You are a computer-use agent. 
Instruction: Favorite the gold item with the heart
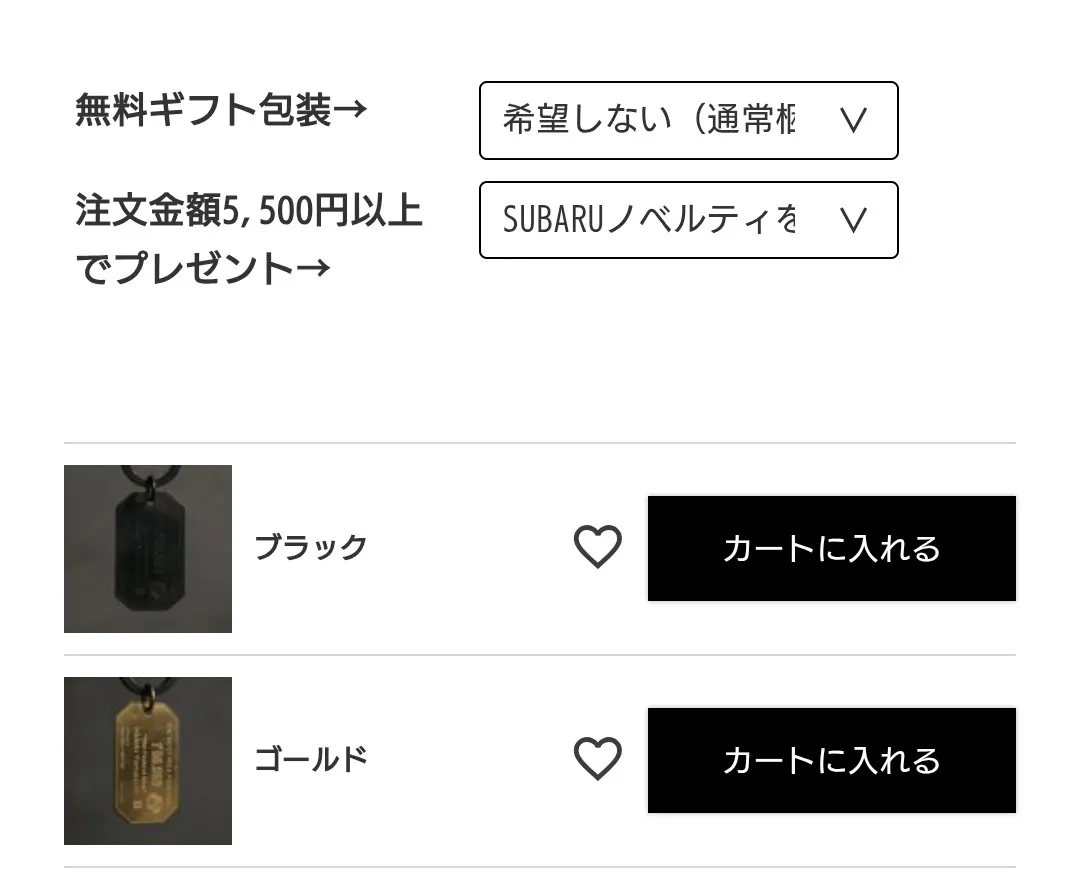click(x=597, y=759)
